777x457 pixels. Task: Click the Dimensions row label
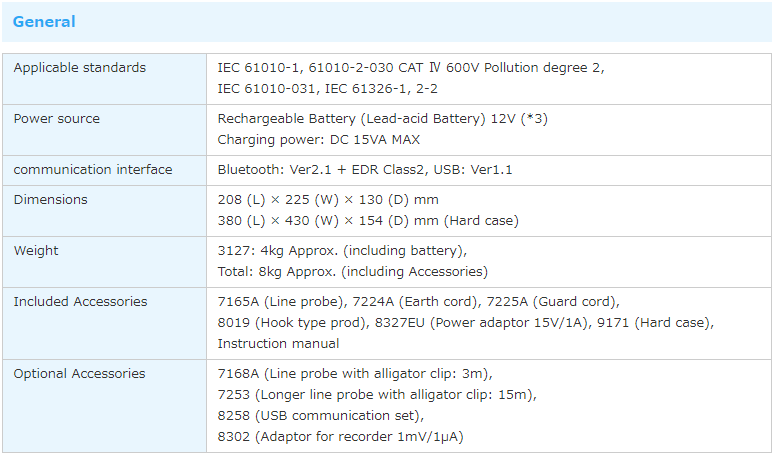(x=51, y=200)
